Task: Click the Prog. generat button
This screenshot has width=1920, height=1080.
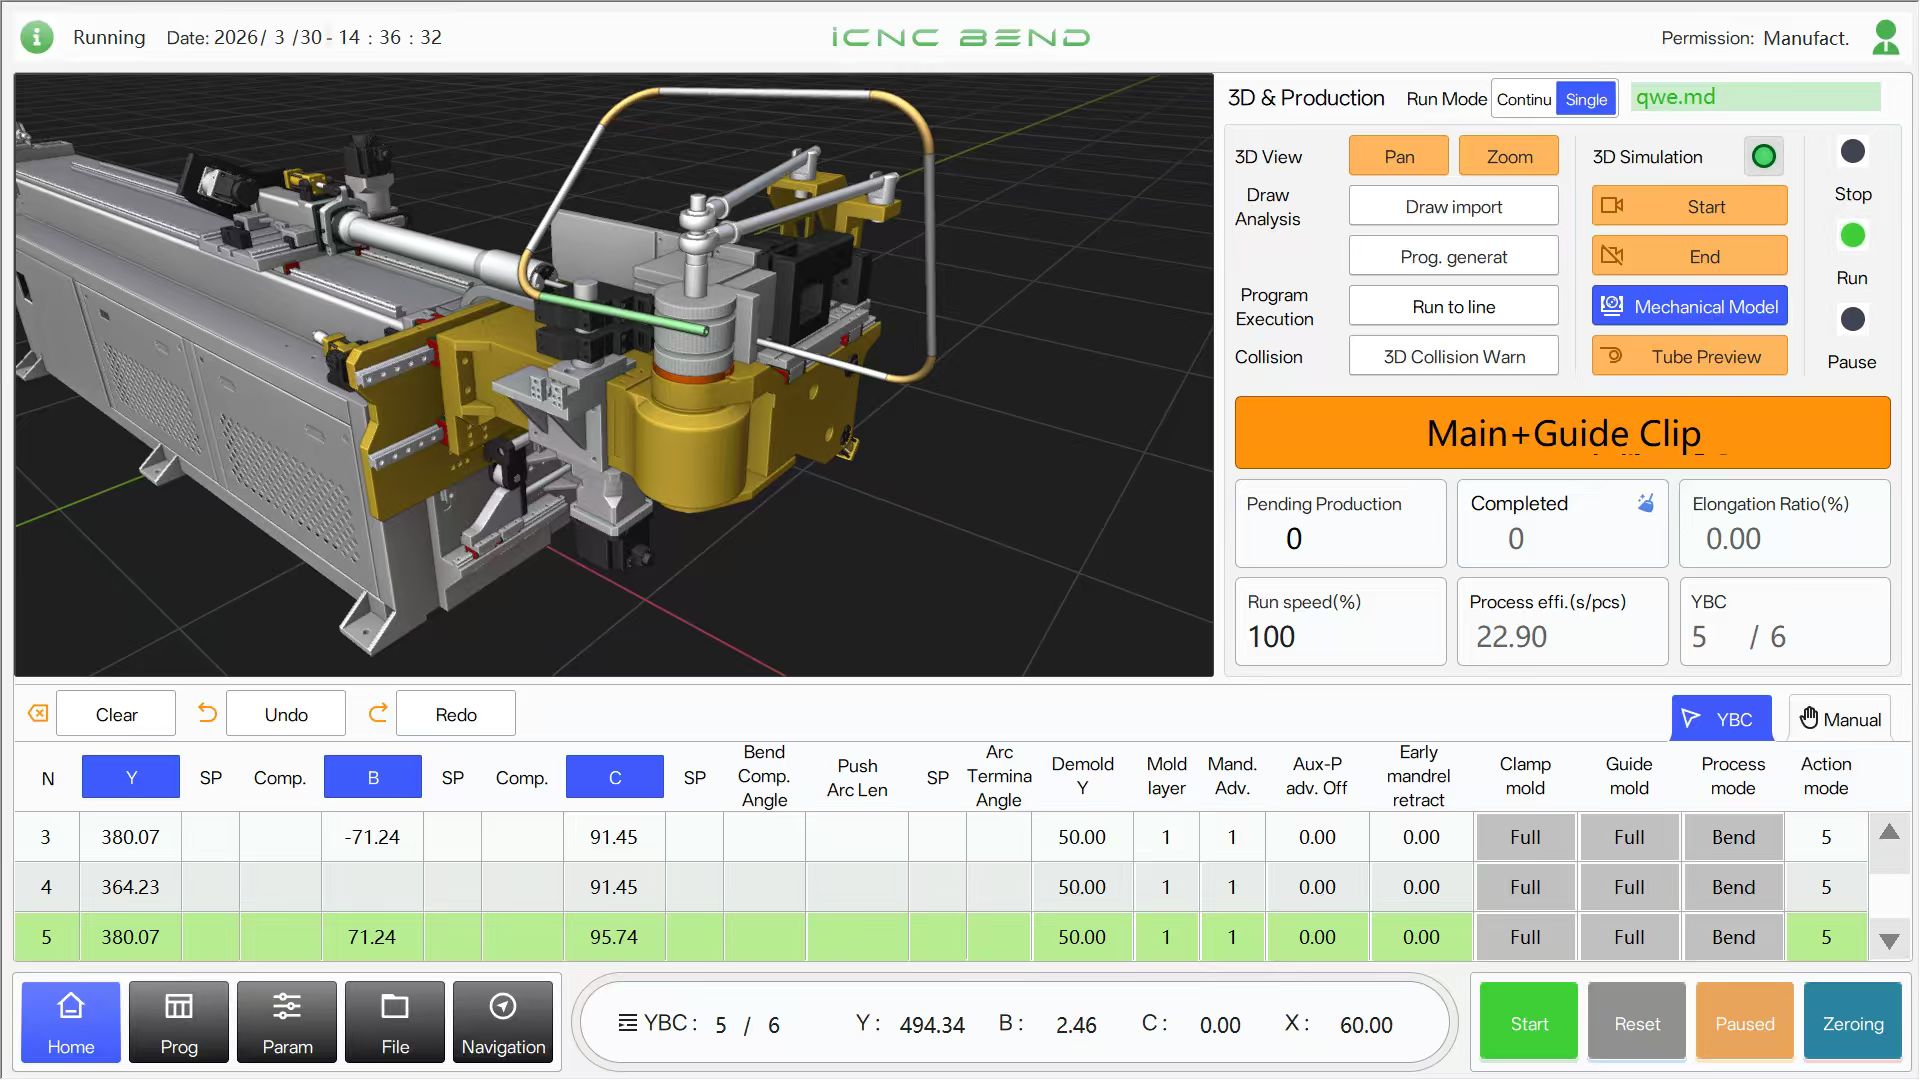Action: (1453, 256)
